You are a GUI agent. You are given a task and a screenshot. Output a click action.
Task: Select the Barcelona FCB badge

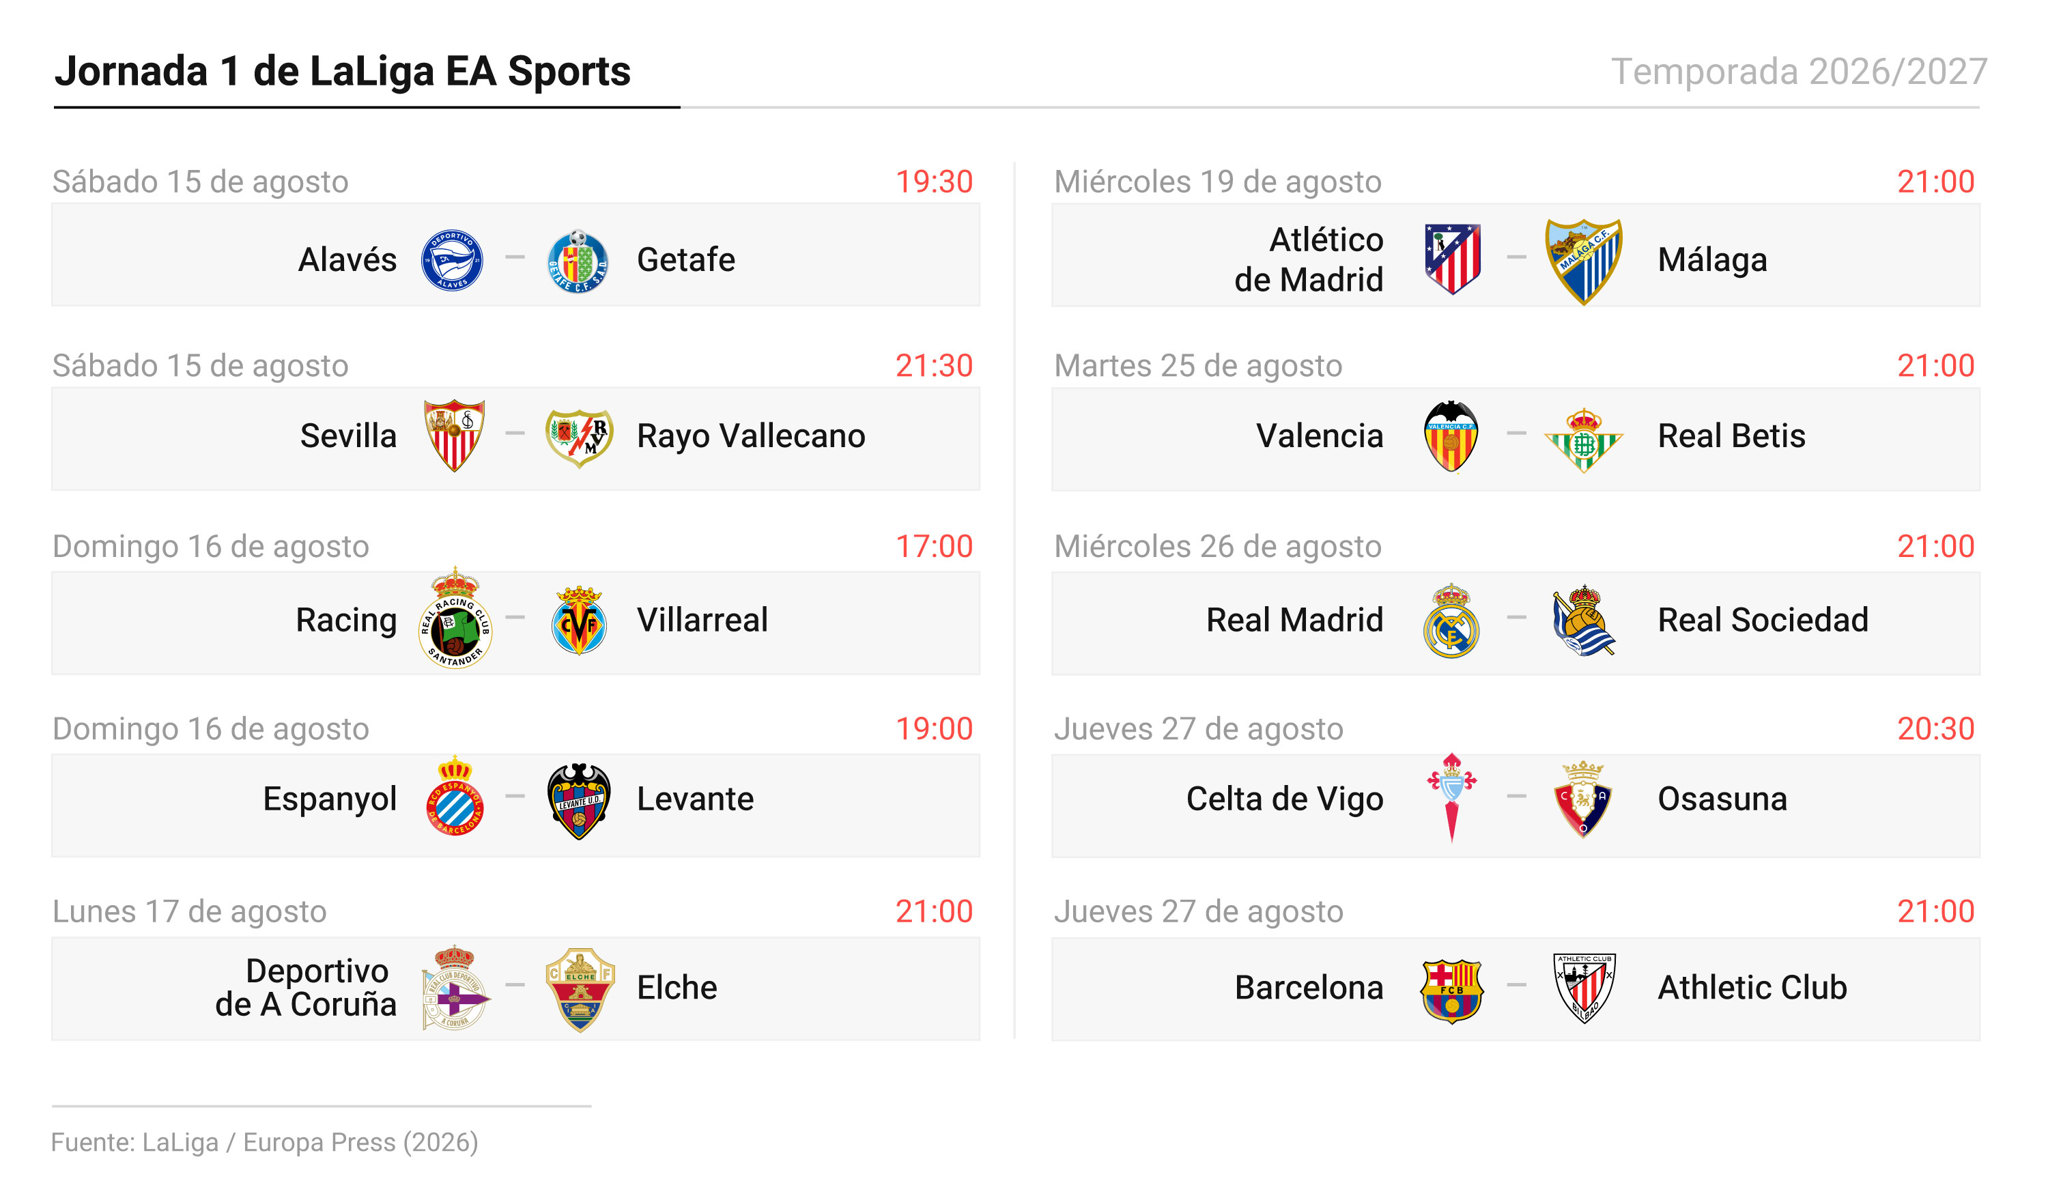click(1451, 989)
